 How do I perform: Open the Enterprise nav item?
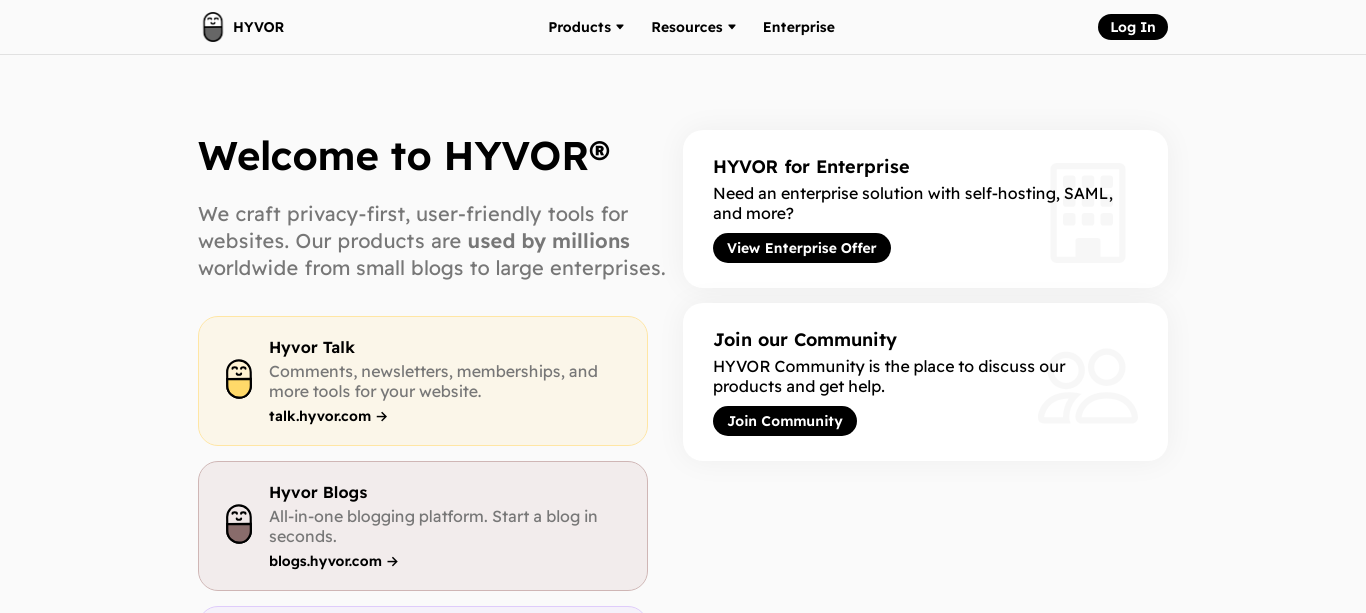(x=798, y=27)
